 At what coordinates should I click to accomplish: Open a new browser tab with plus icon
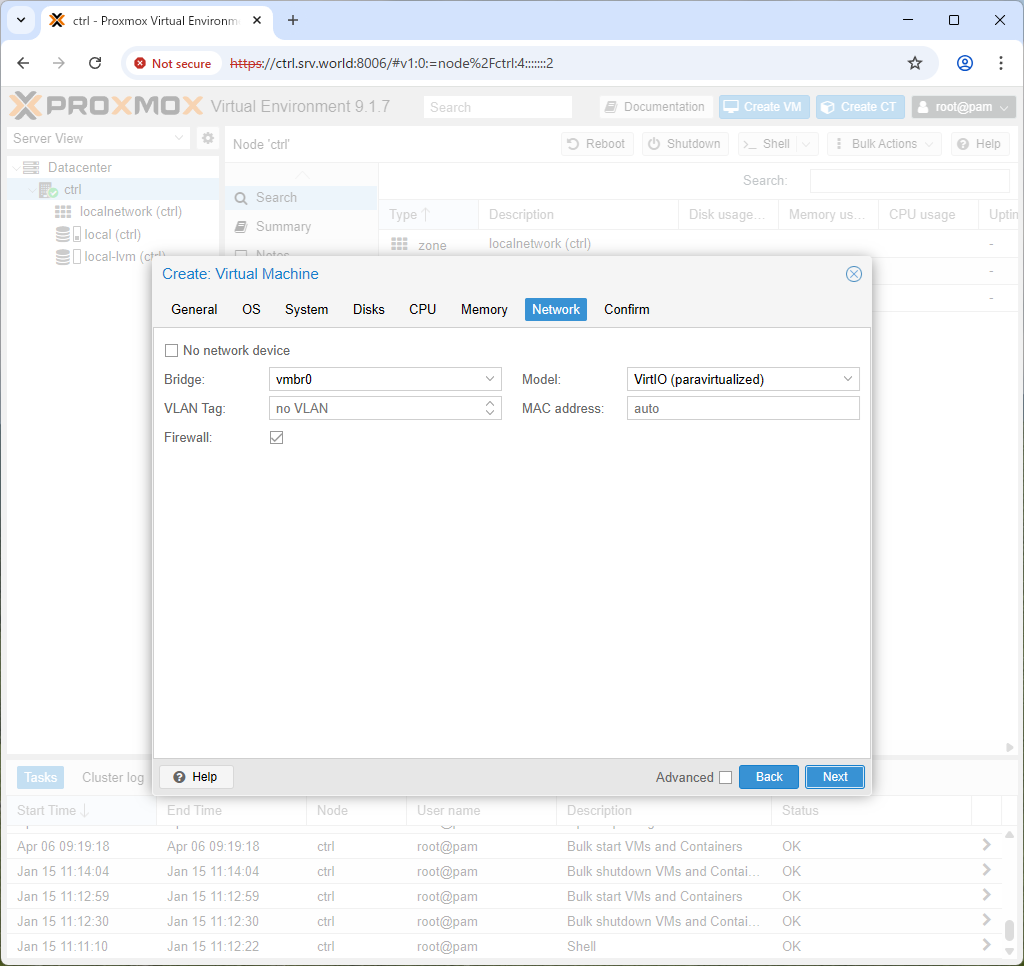tap(293, 20)
